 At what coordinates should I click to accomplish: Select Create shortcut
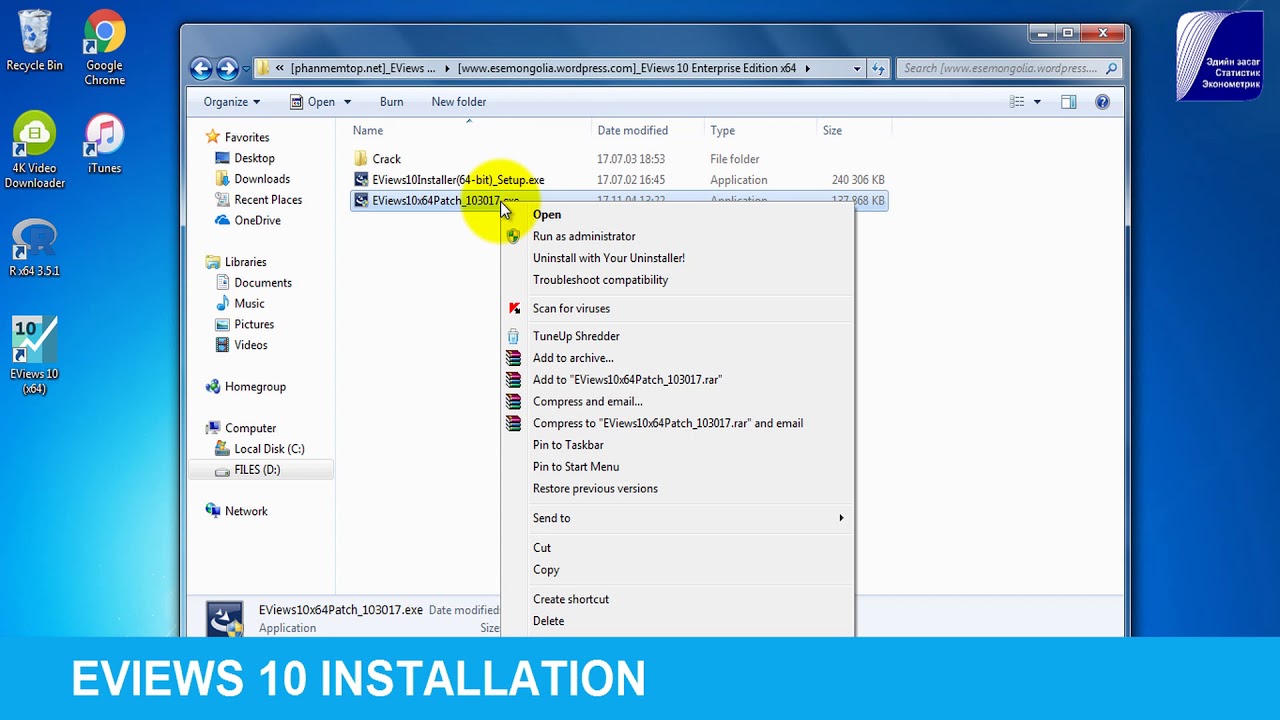(571, 599)
